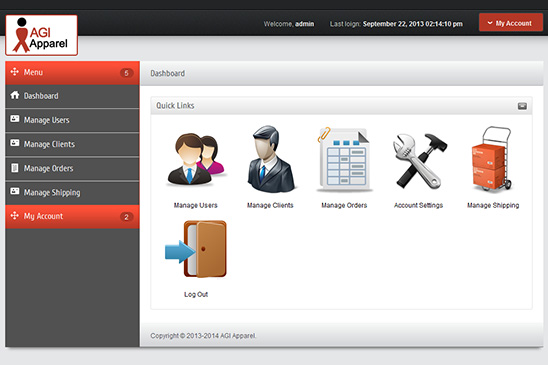Collapse the Quick Links panel using its corner icon
Viewport: 548px width, 365px height.
(522, 106)
